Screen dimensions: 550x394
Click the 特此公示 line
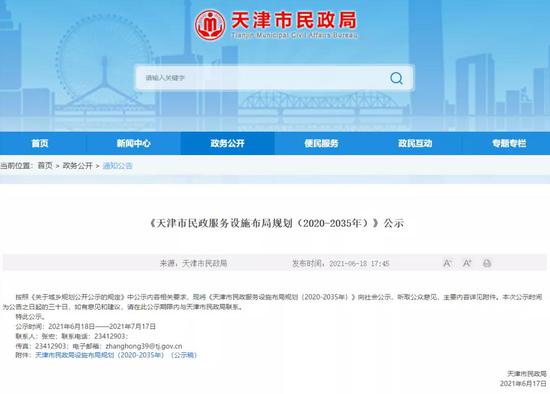[x=31, y=316]
